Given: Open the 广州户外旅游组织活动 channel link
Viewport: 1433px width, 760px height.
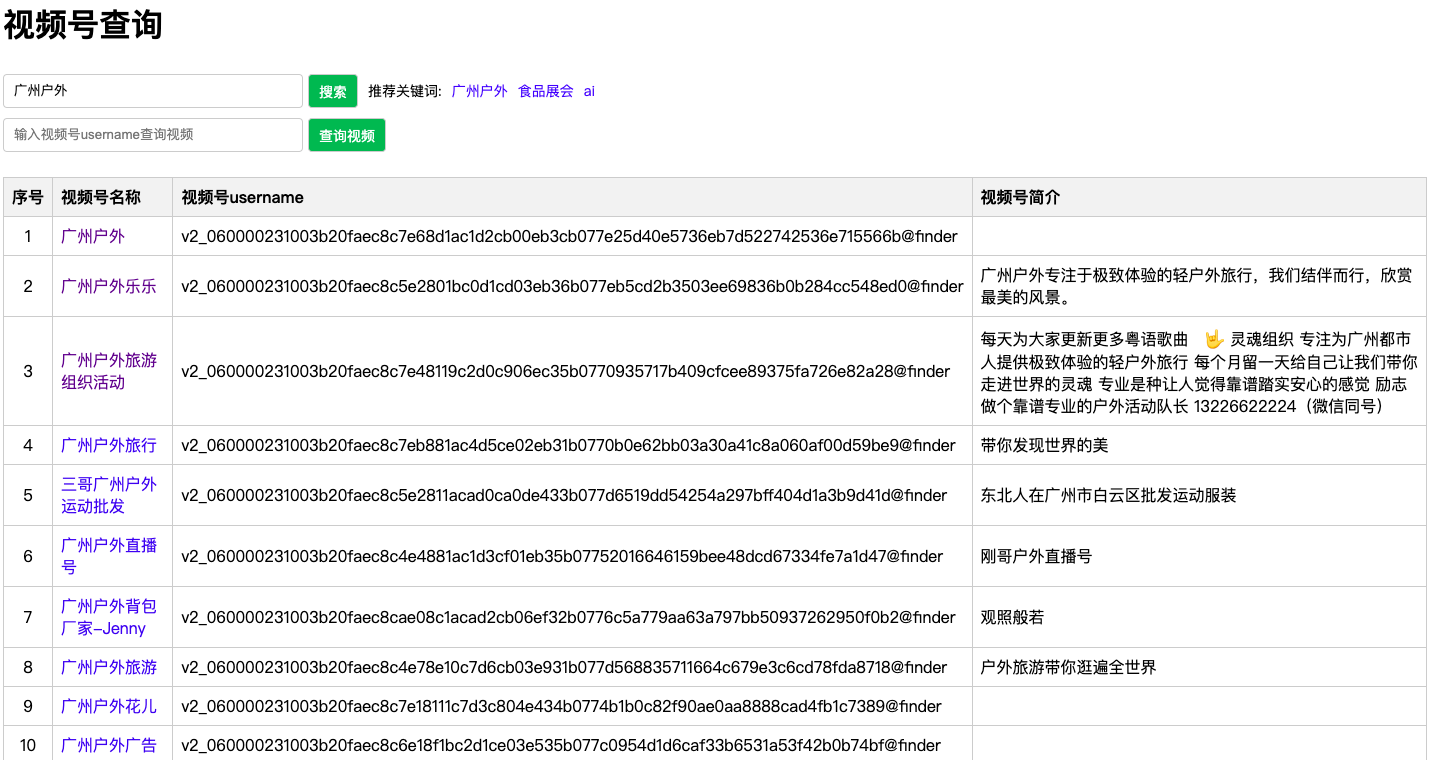Looking at the screenshot, I should point(109,371).
